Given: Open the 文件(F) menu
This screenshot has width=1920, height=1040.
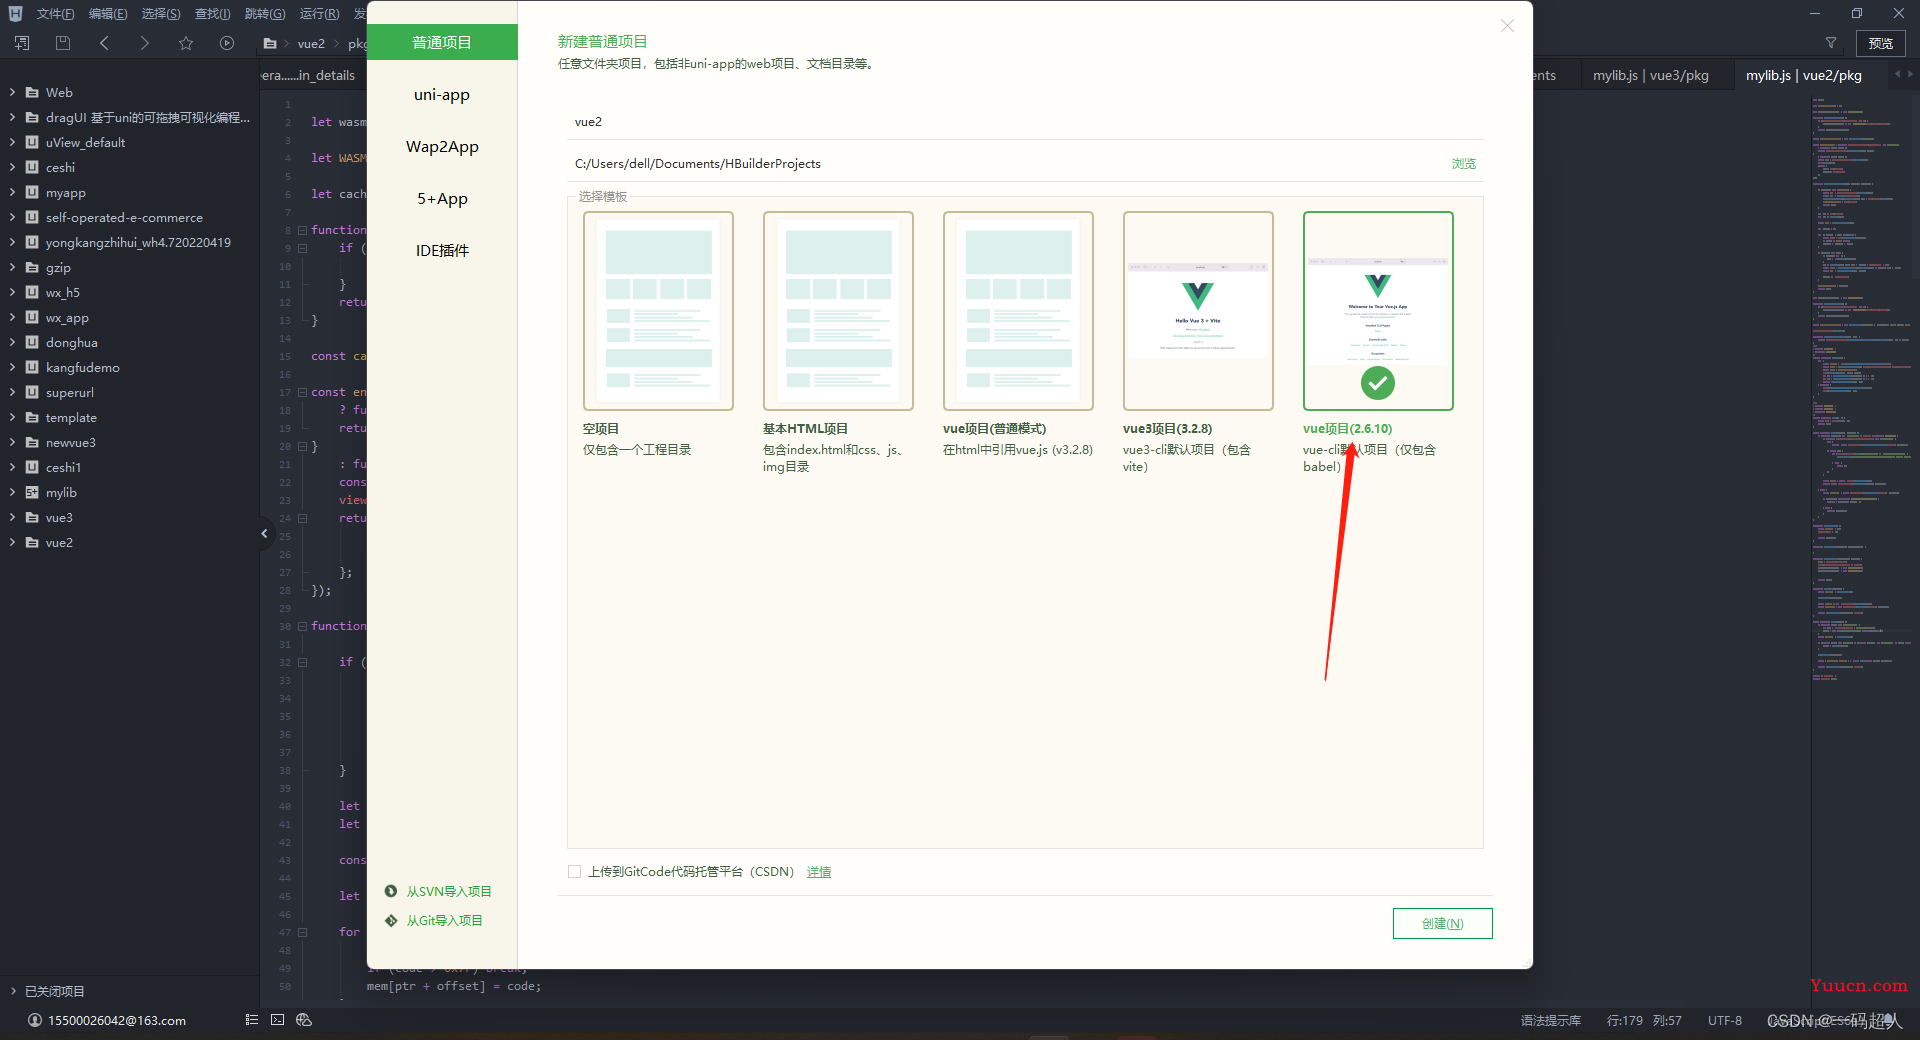Looking at the screenshot, I should pos(55,14).
